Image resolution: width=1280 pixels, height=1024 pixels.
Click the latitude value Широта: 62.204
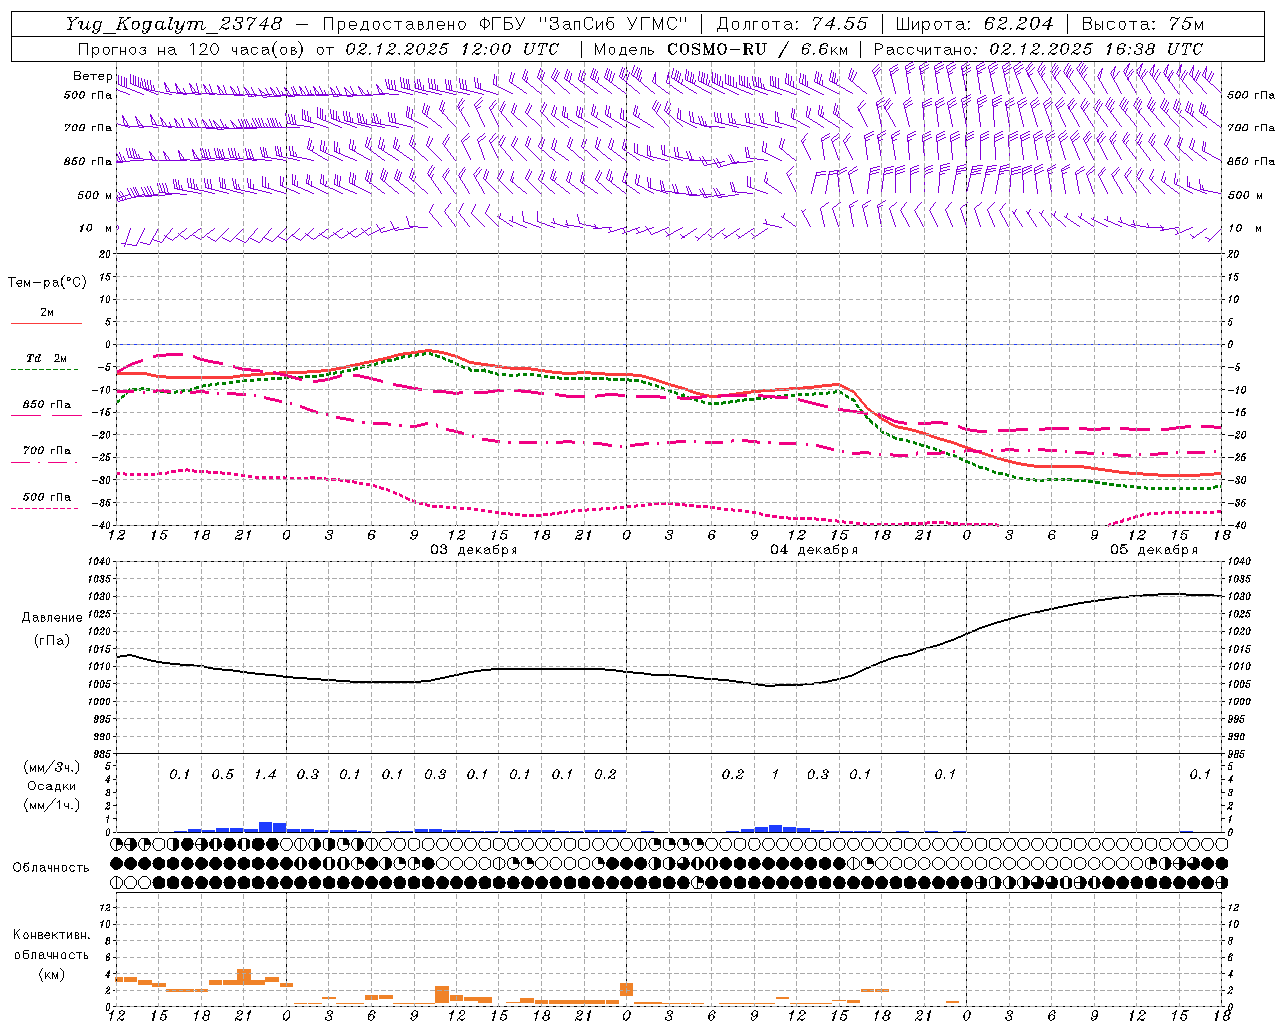point(974,24)
